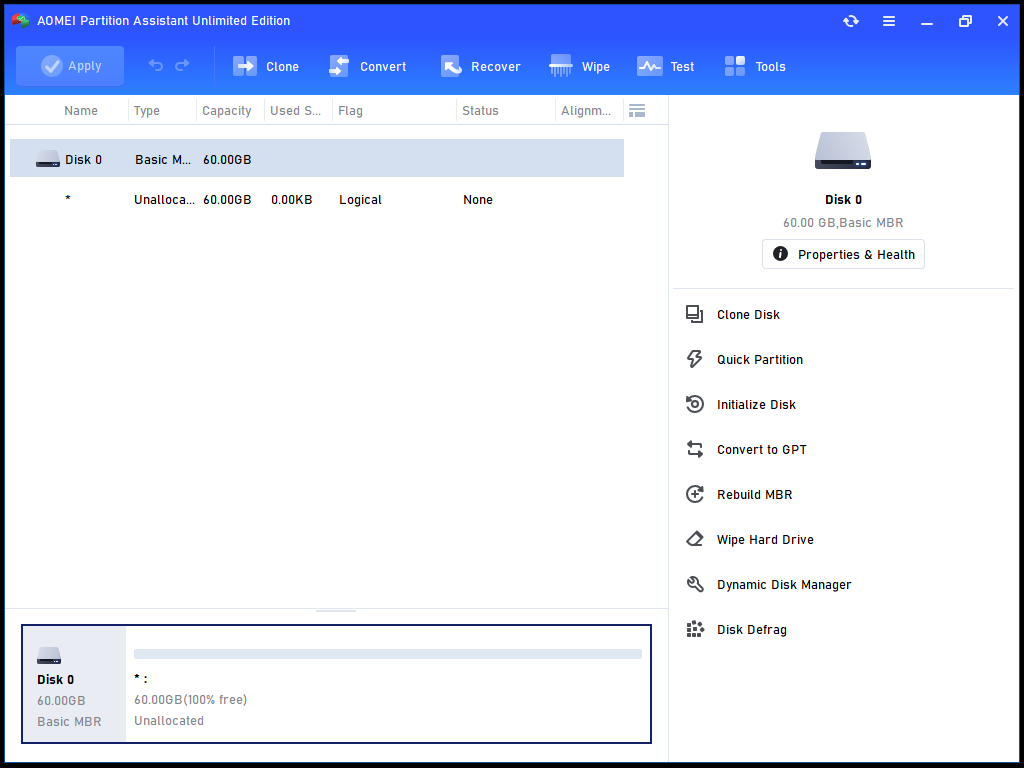The height and width of the screenshot is (768, 1024).
Task: Click the unallocated space bar in disk map
Action: [x=388, y=654]
